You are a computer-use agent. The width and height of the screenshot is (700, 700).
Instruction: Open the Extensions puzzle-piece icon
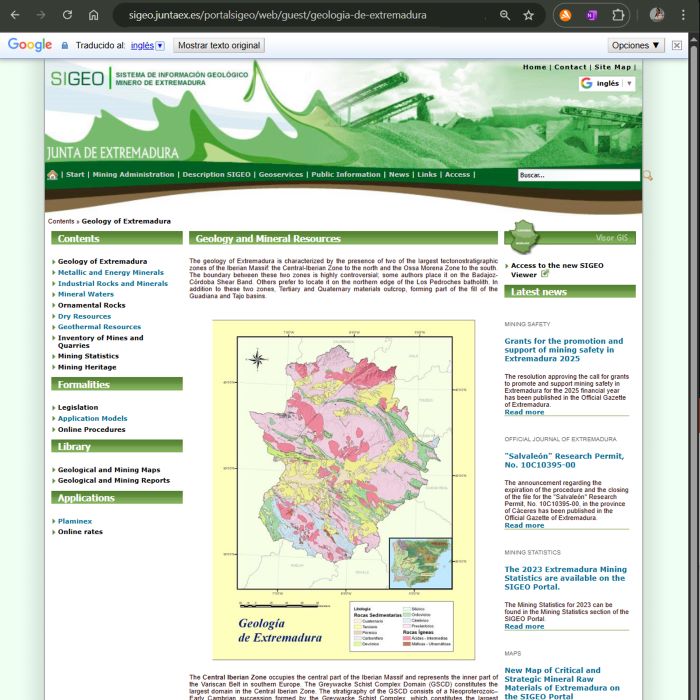(x=618, y=15)
